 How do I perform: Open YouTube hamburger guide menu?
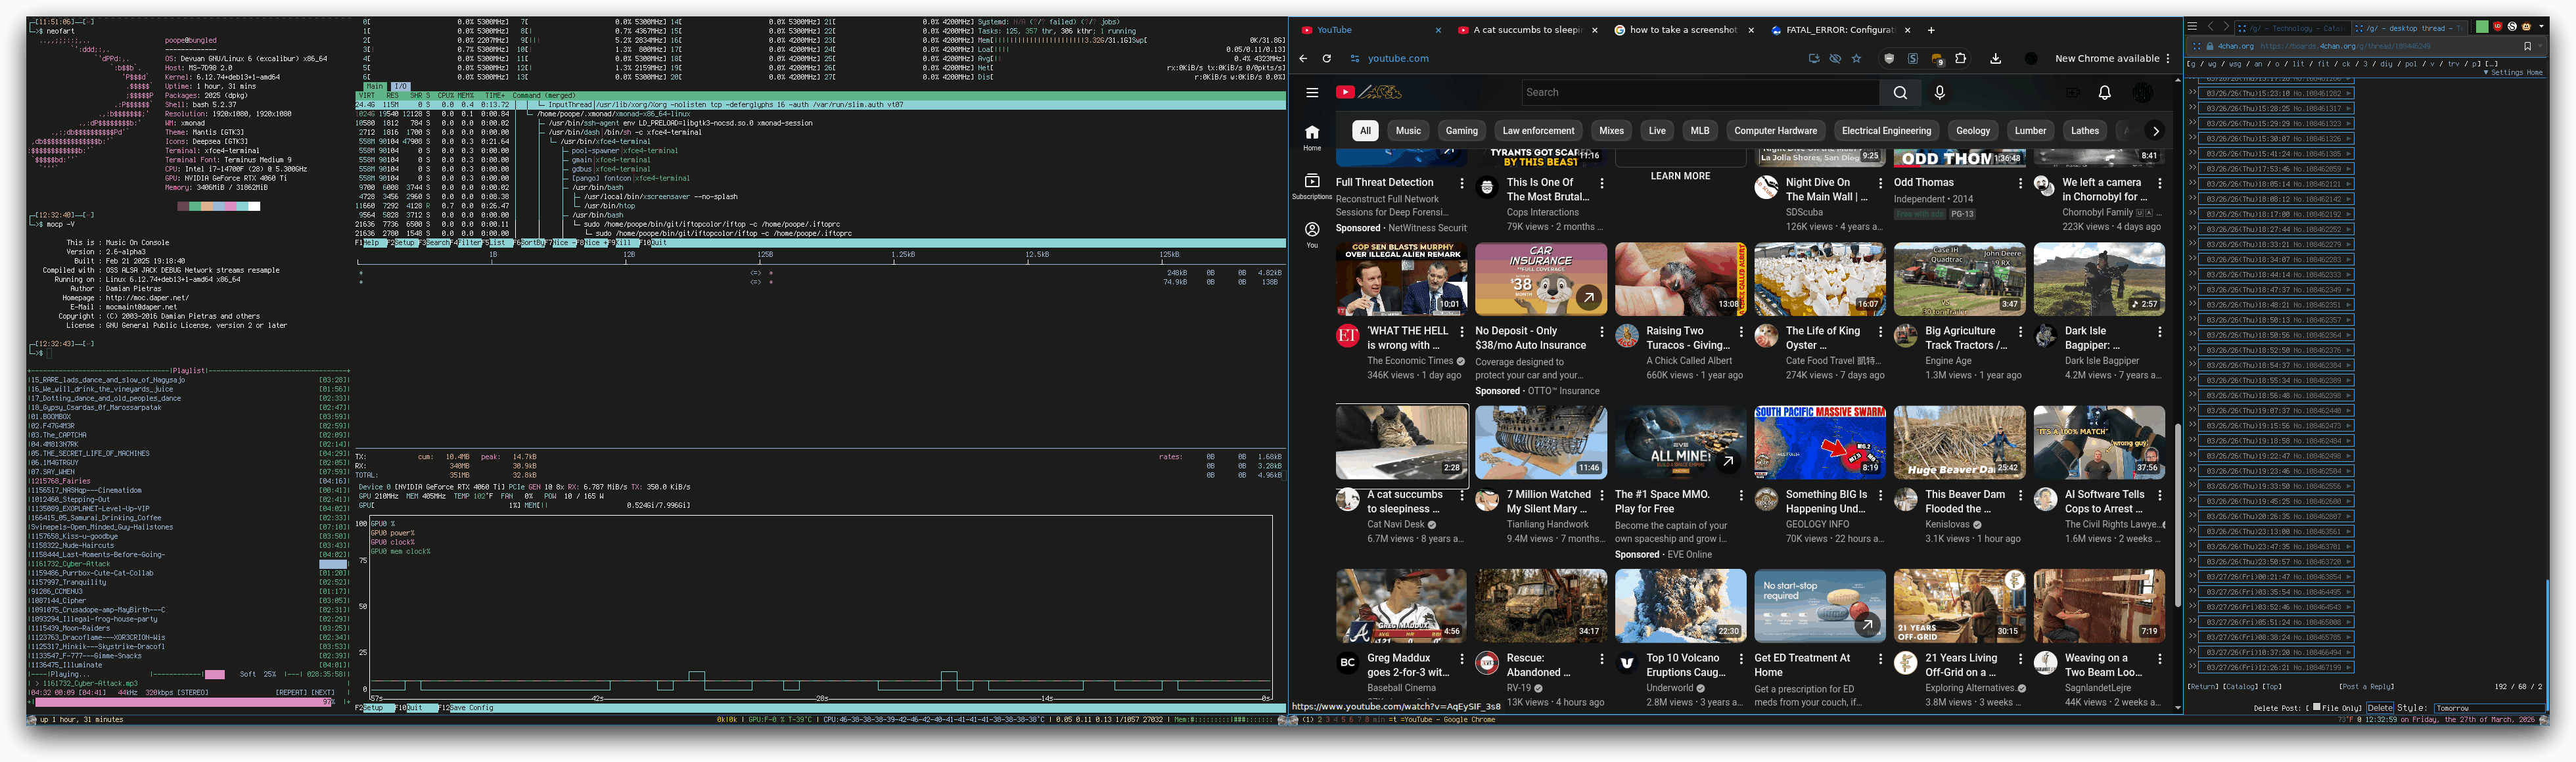click(1312, 92)
